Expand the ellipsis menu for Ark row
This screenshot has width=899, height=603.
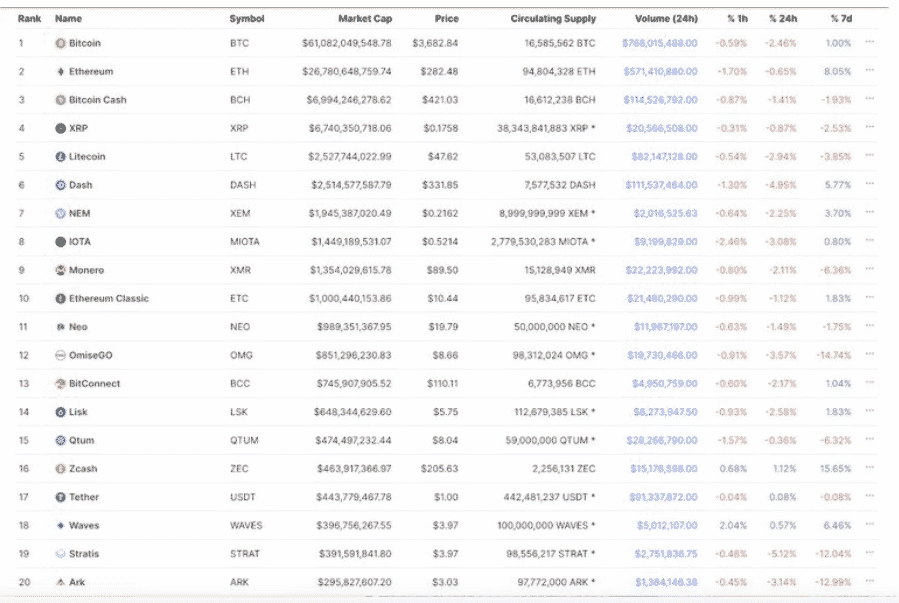[869, 582]
